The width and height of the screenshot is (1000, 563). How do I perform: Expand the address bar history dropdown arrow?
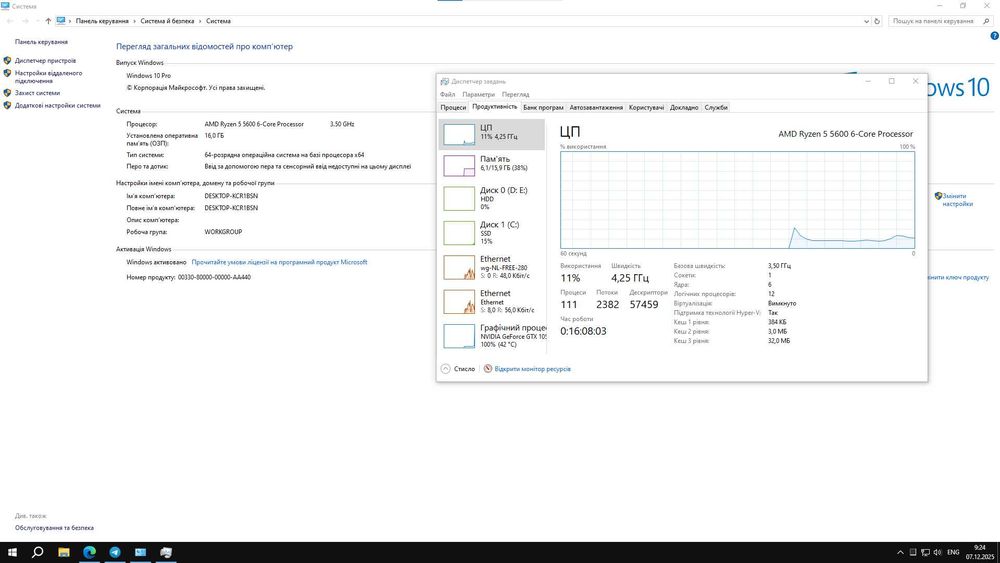(866, 21)
